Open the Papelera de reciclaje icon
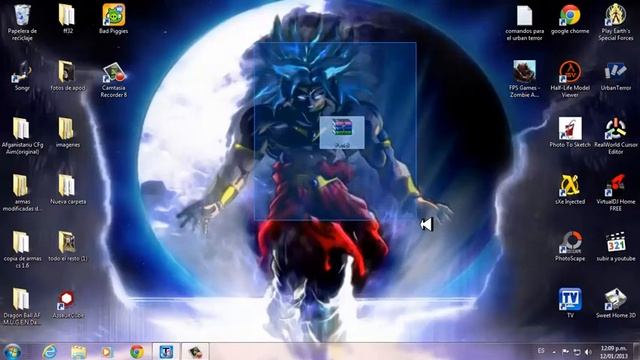 [x=22, y=22]
